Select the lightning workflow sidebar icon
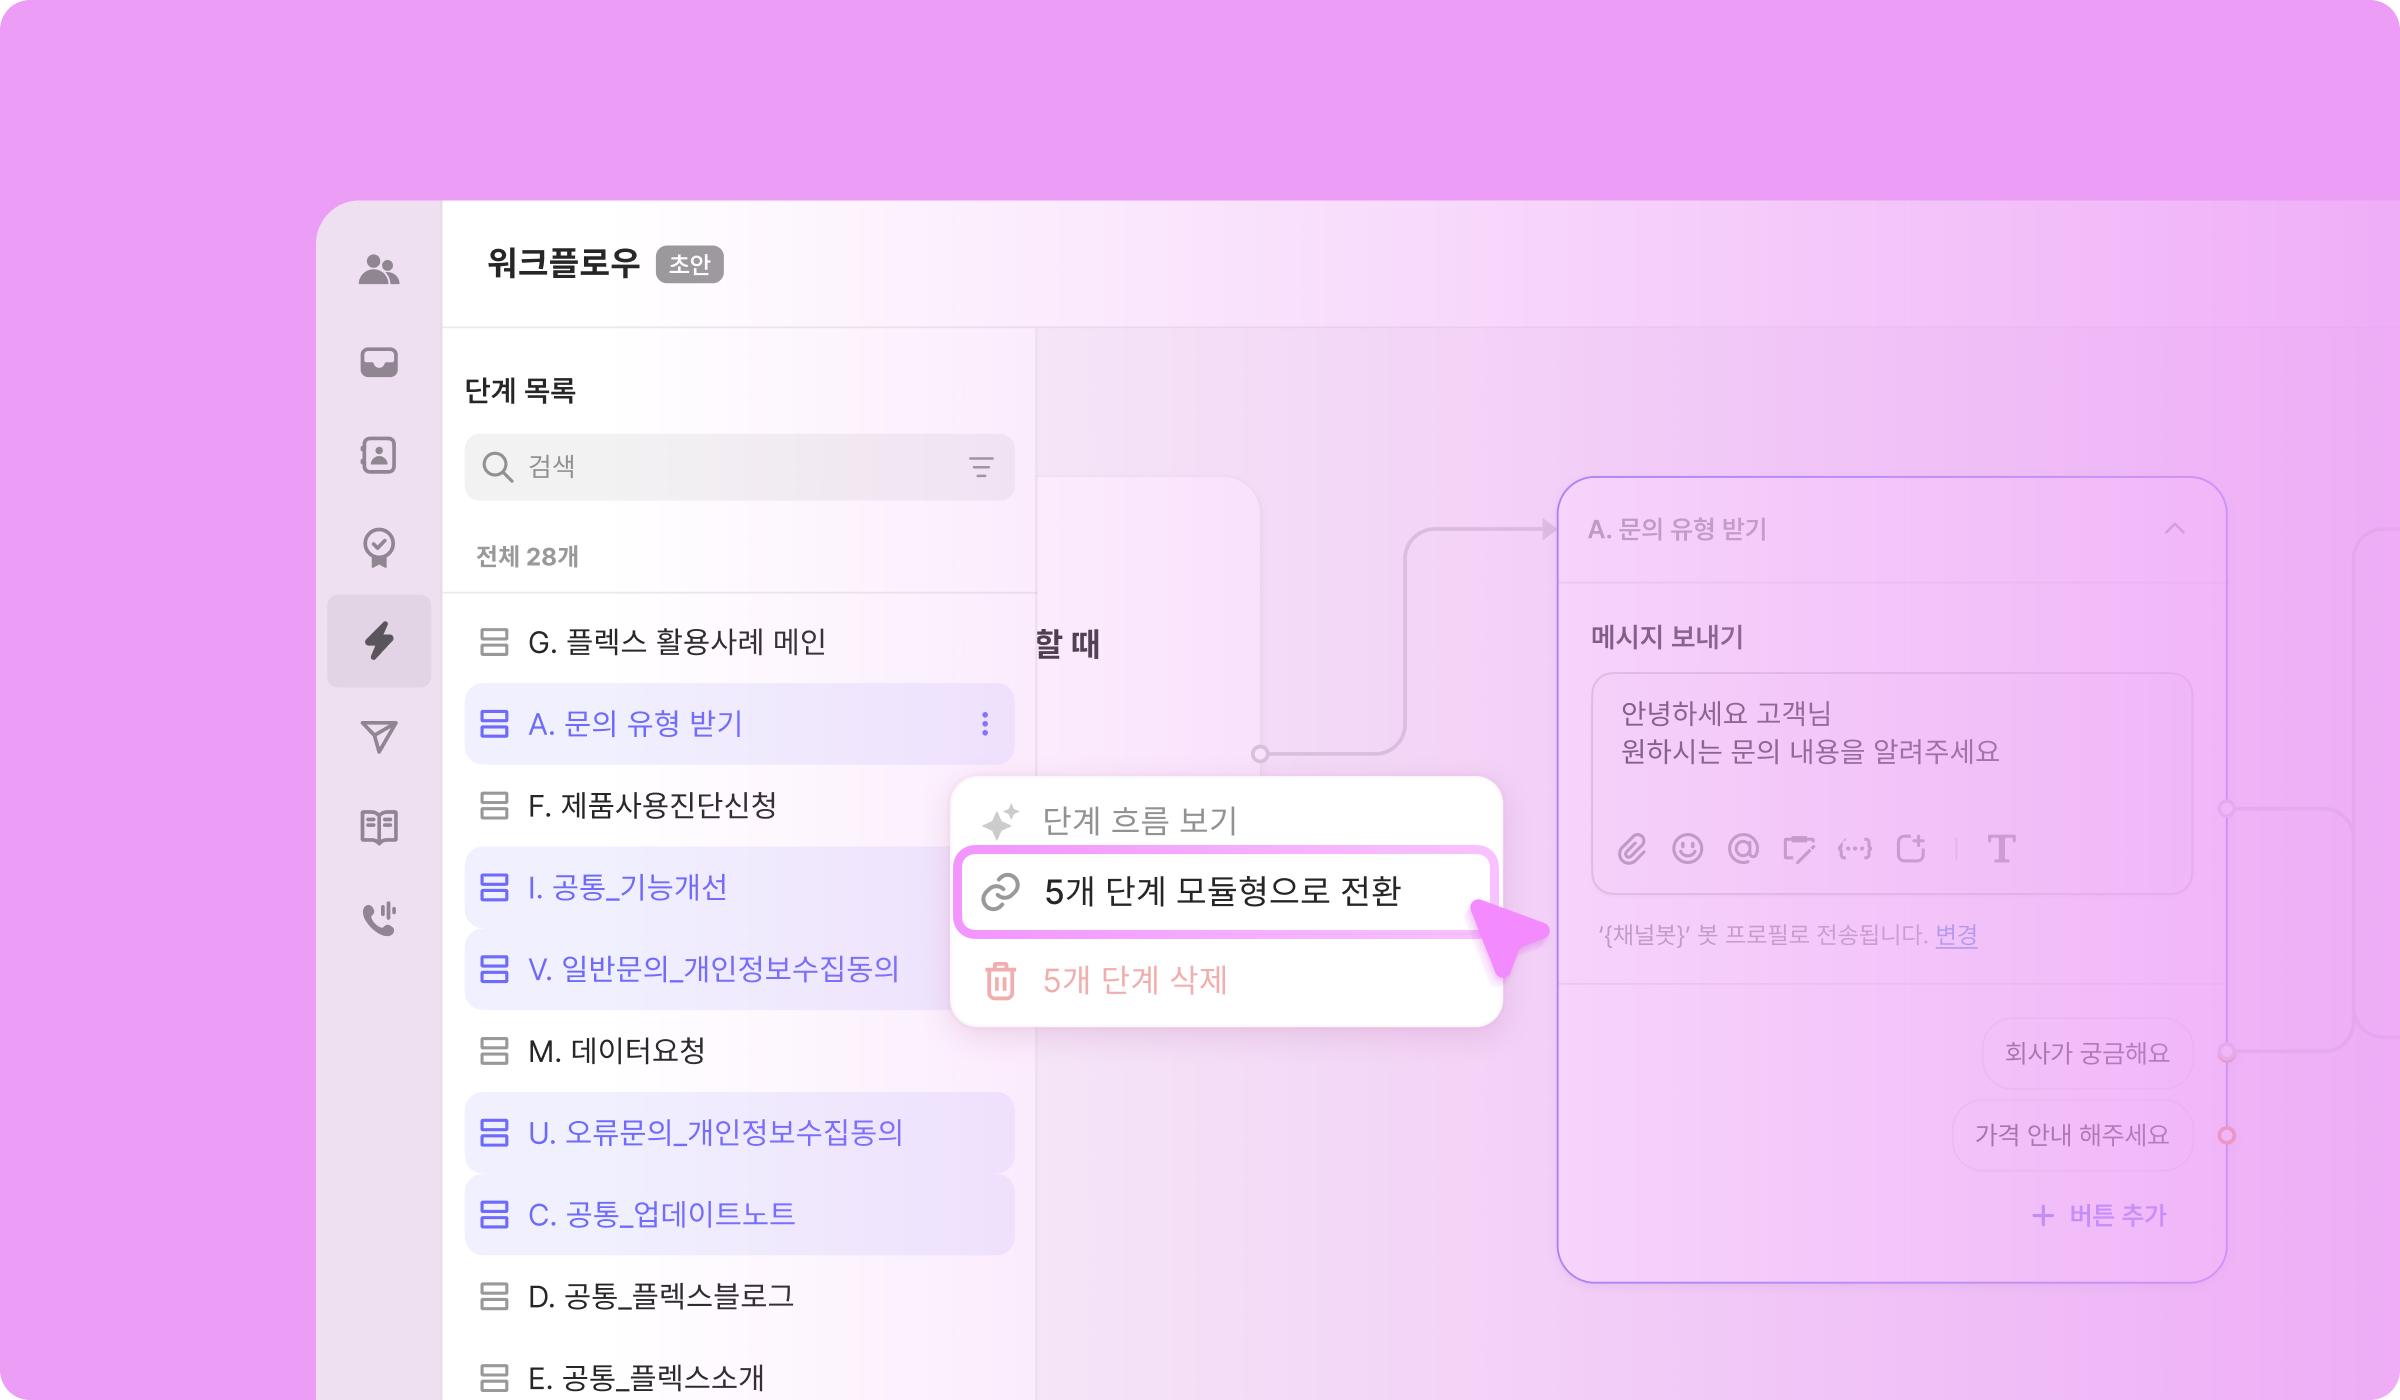Image resolution: width=2400 pixels, height=1400 pixels. click(379, 640)
